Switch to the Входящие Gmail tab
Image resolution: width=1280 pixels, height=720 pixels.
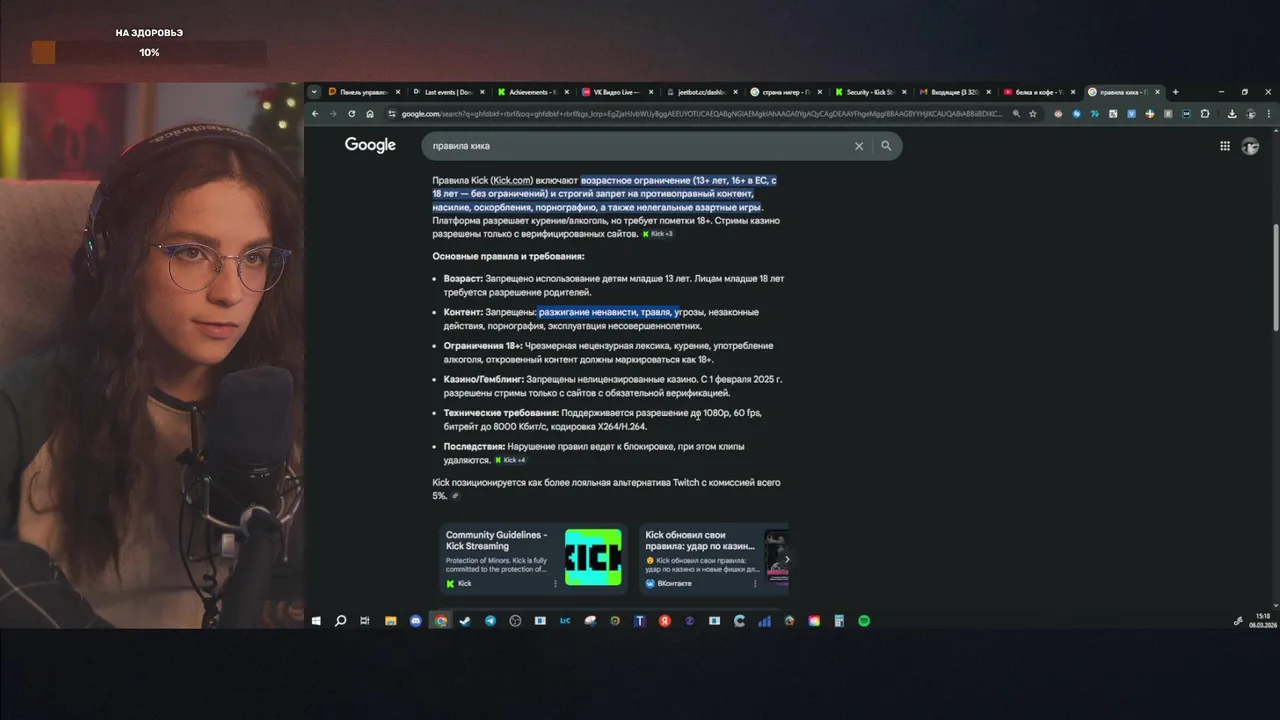click(954, 92)
